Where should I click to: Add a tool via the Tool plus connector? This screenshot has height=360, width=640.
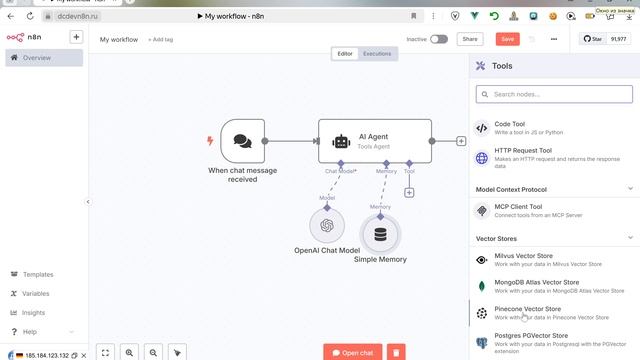coord(409,193)
